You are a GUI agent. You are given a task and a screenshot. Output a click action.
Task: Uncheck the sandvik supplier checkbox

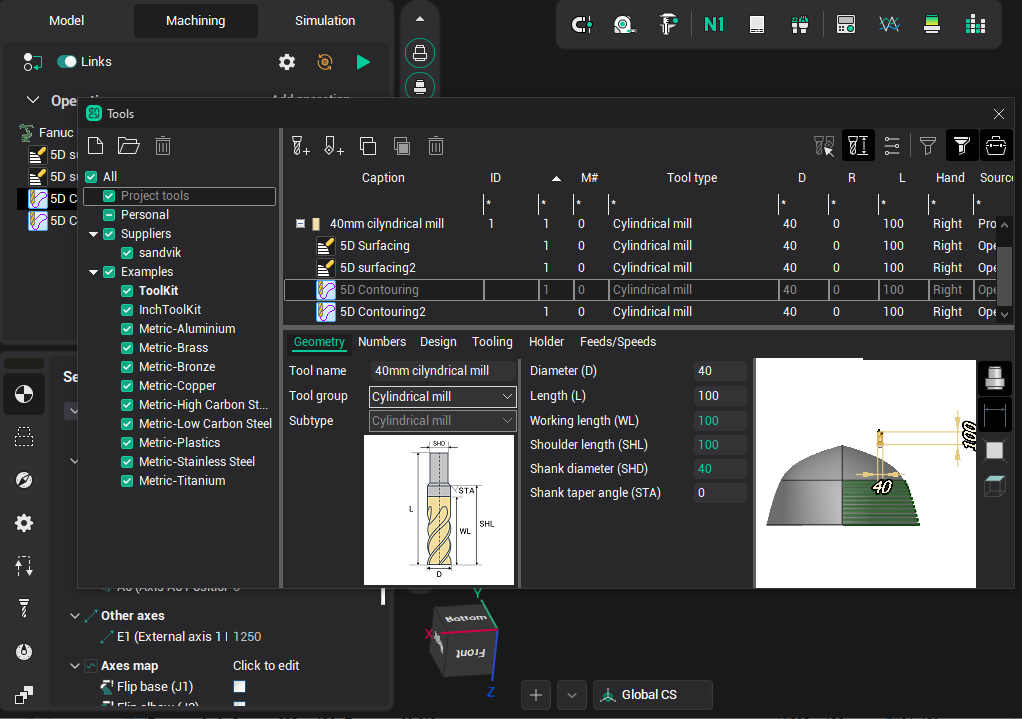pos(127,253)
